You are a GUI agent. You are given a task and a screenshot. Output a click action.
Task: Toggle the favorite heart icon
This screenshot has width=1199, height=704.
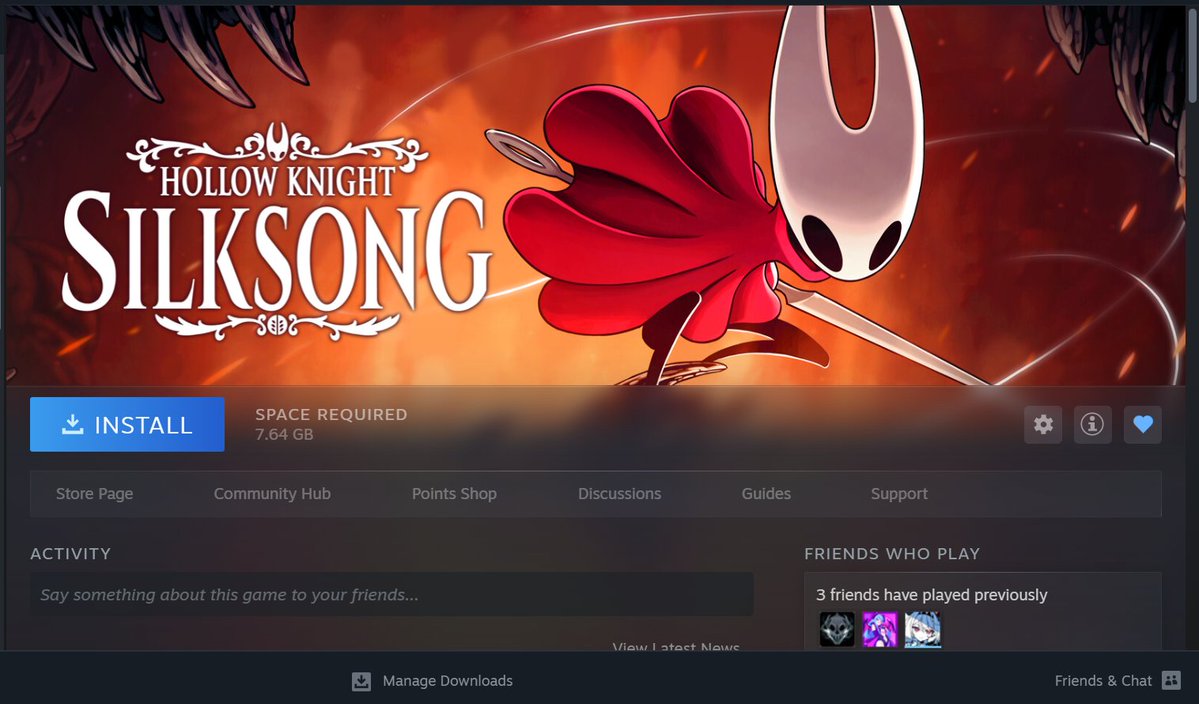[x=1142, y=424]
